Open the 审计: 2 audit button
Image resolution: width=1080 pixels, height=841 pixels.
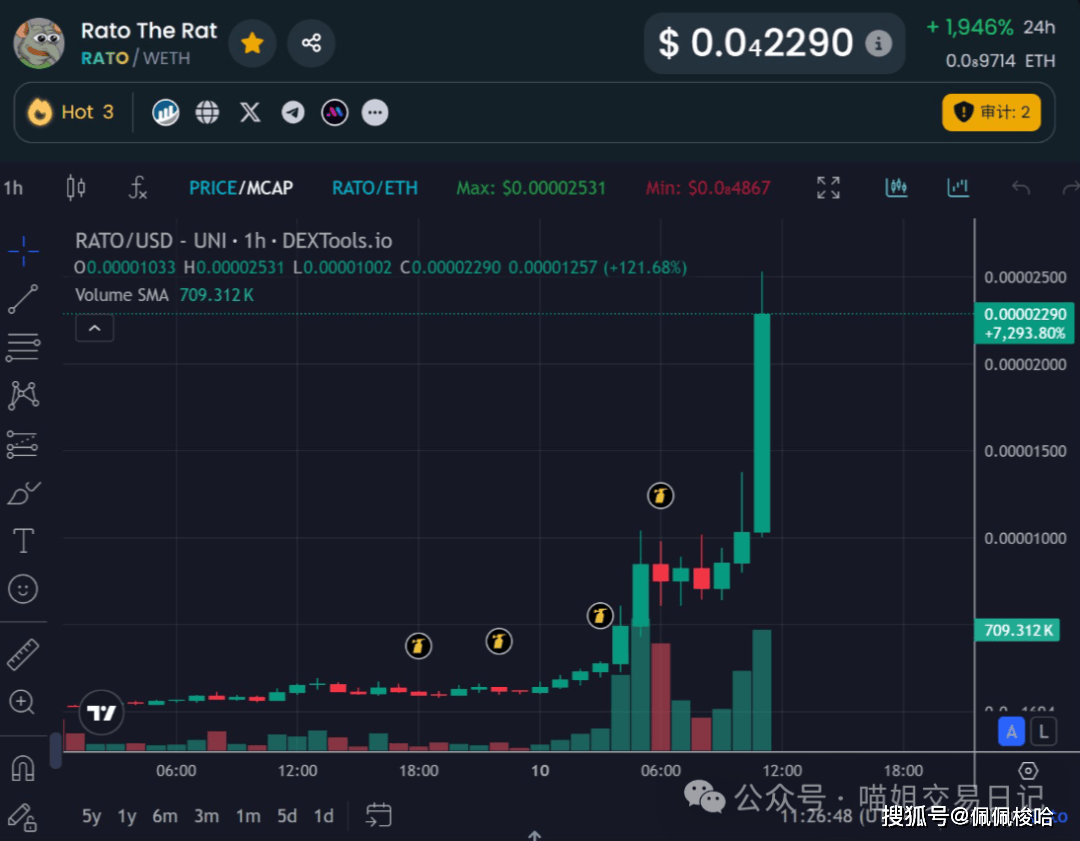coord(991,112)
